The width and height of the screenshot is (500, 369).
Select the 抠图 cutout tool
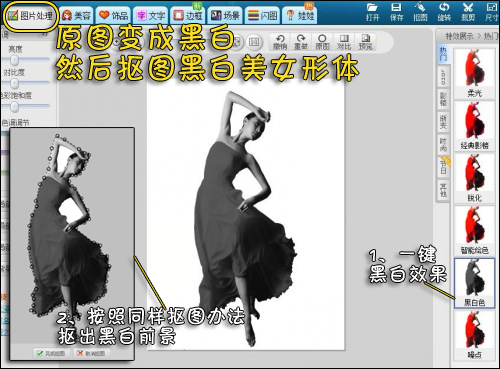420,12
